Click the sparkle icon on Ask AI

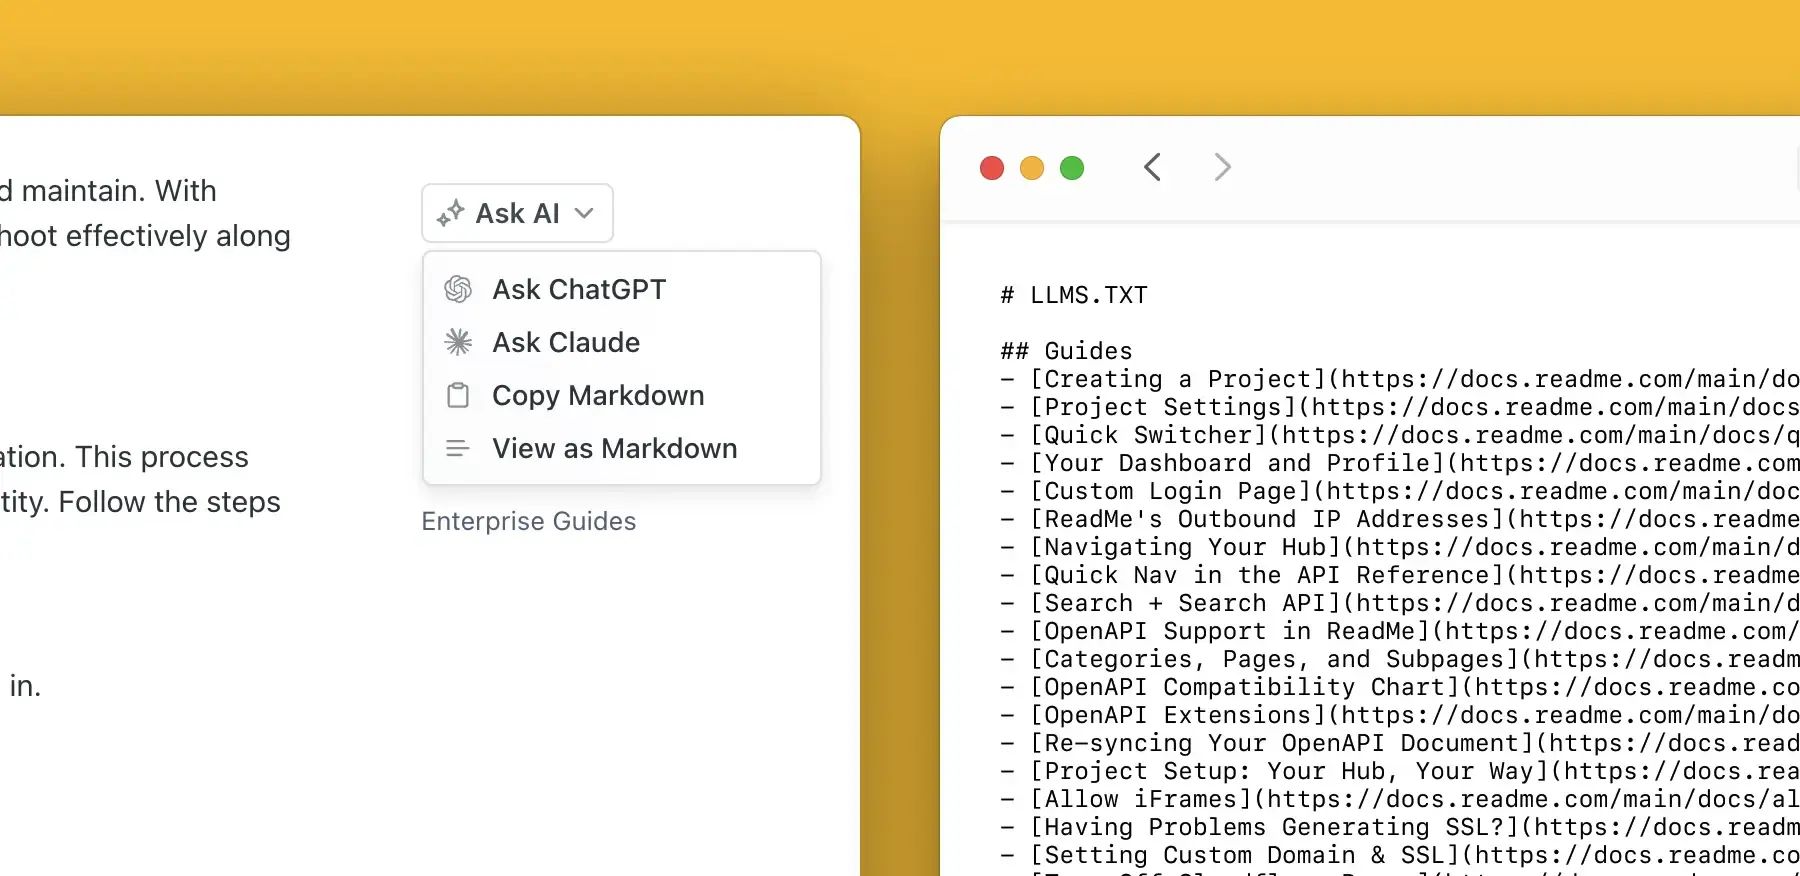click(450, 212)
